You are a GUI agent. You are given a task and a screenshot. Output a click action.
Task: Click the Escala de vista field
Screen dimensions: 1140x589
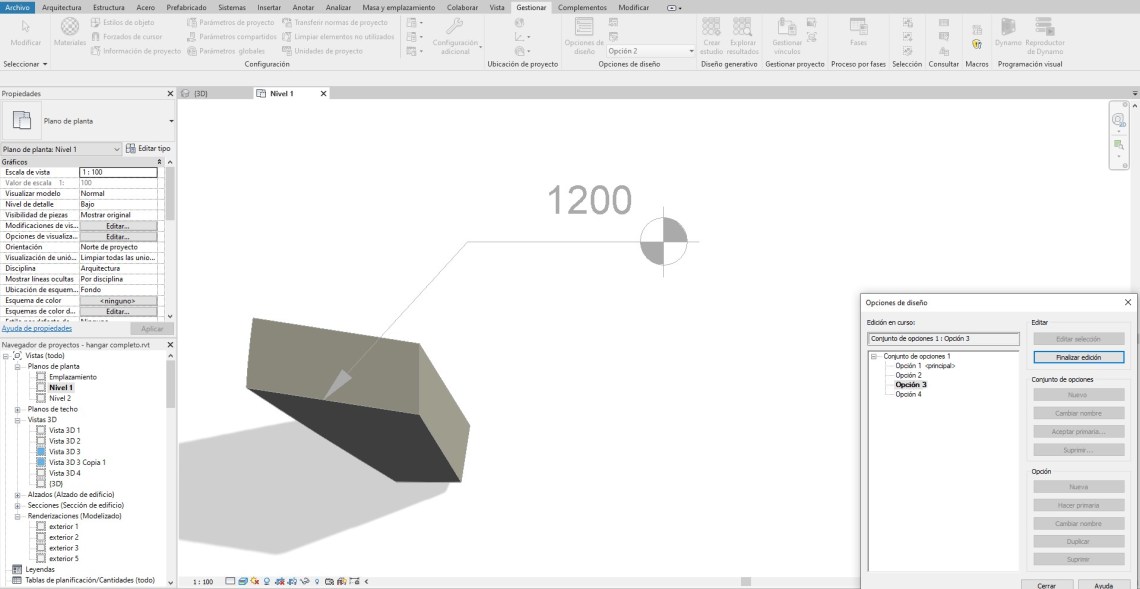click(118, 172)
